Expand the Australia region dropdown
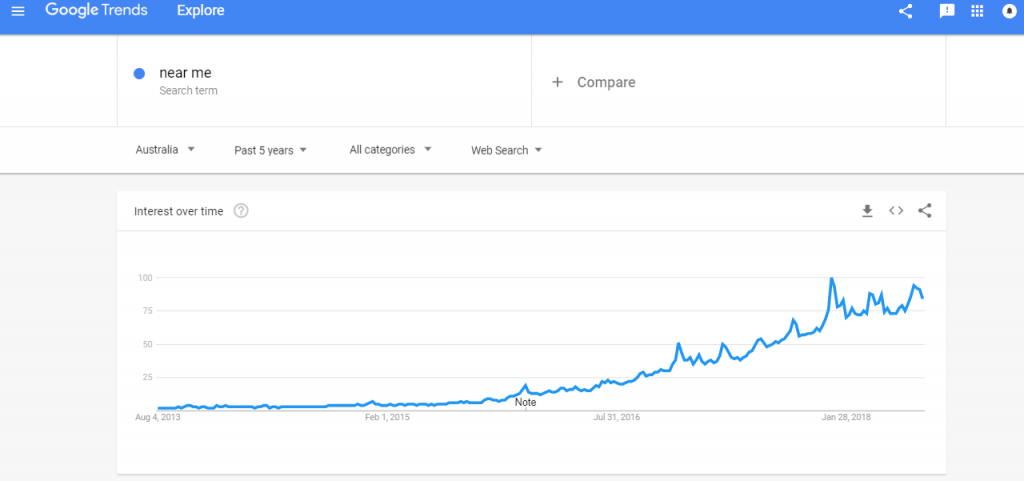Screen dimensions: 1024x481 [165, 149]
